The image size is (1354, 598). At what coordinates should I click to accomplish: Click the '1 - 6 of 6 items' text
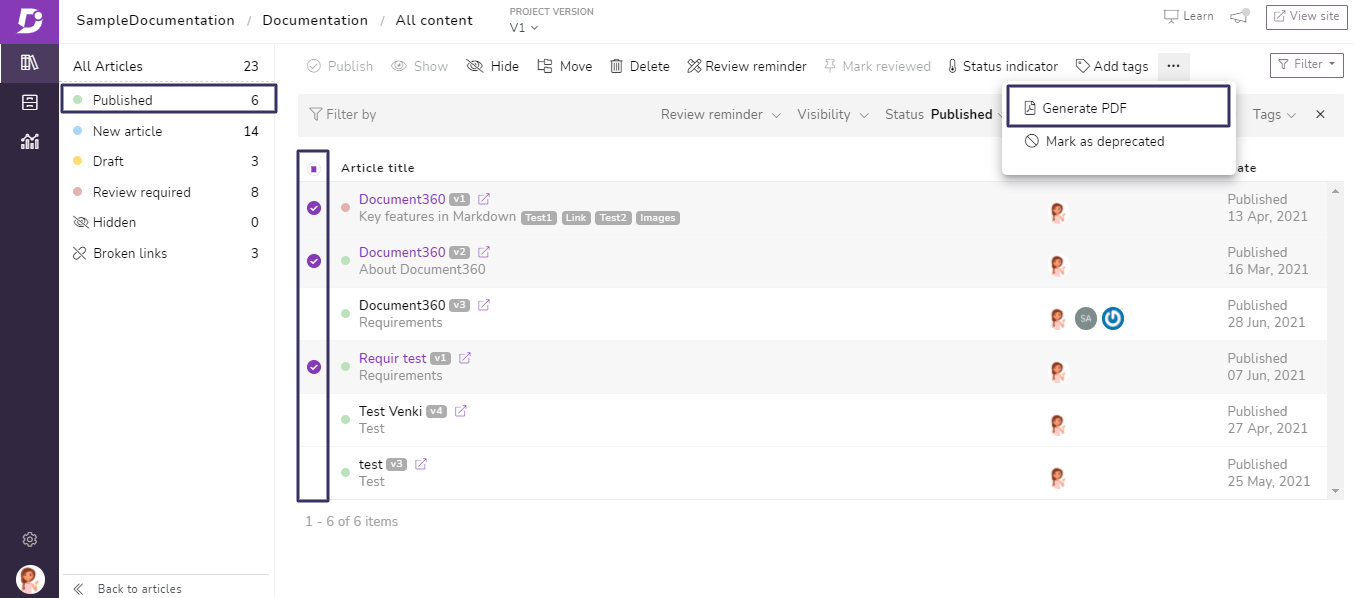pyautogui.click(x=351, y=521)
